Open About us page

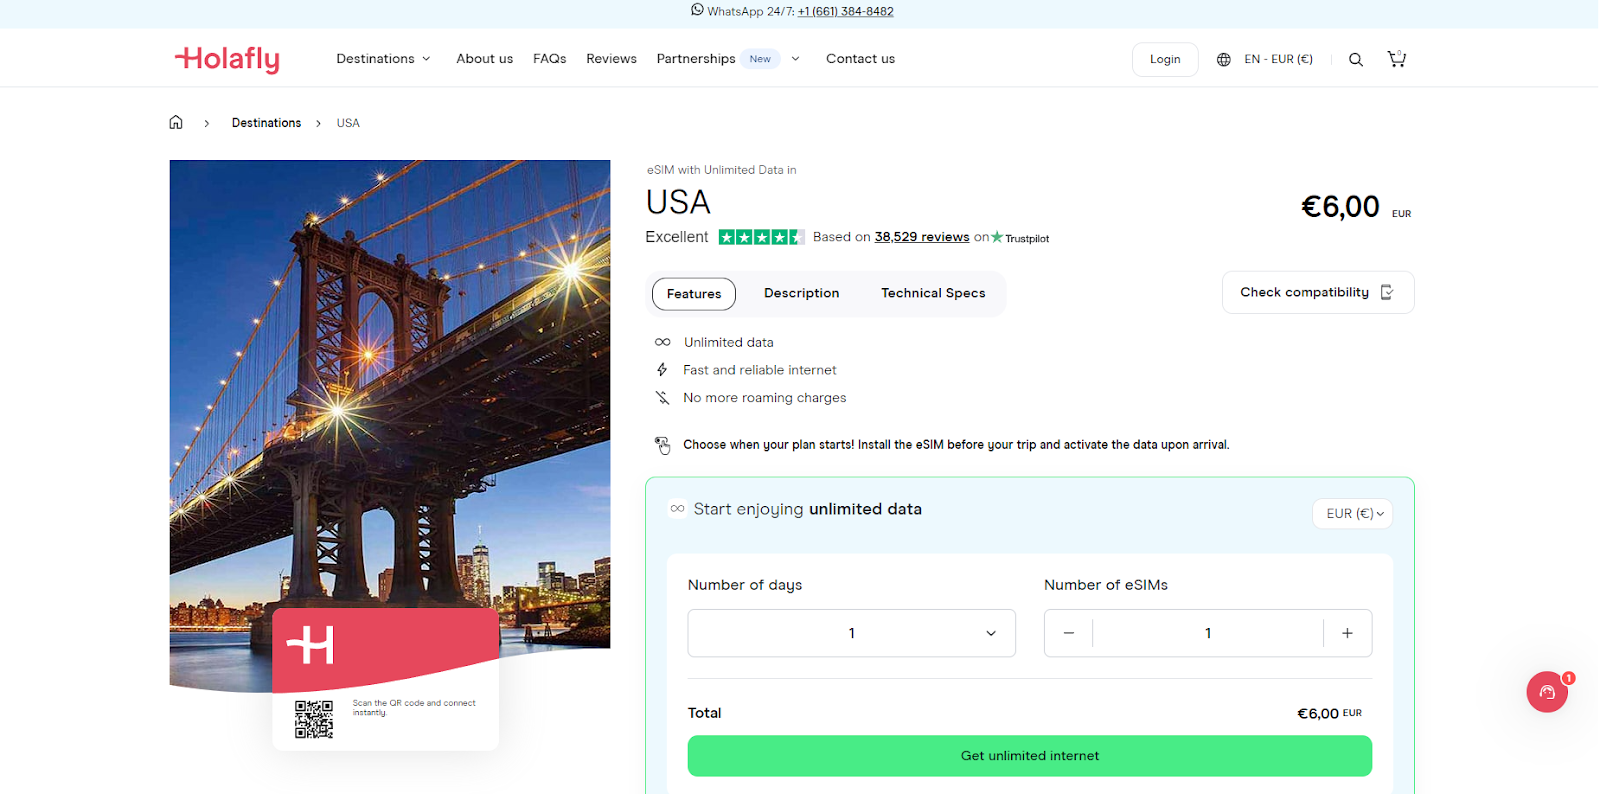(484, 59)
